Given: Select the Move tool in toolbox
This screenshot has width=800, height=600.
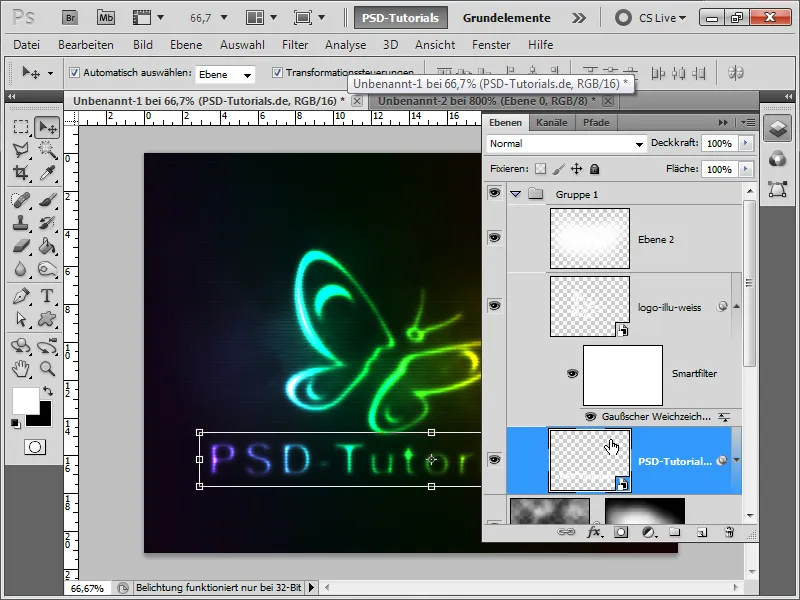Looking at the screenshot, I should click(x=47, y=127).
